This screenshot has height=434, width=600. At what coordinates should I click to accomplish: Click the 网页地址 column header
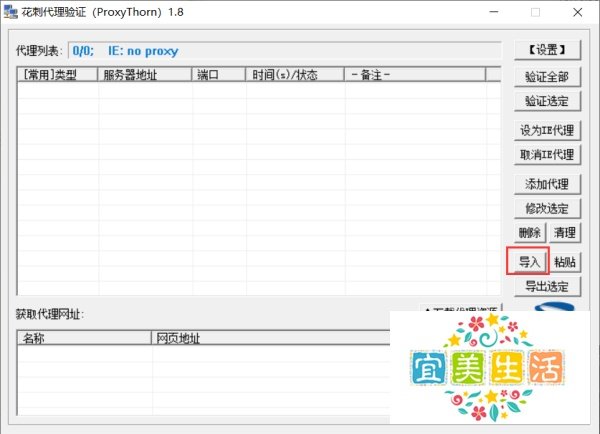pos(271,338)
